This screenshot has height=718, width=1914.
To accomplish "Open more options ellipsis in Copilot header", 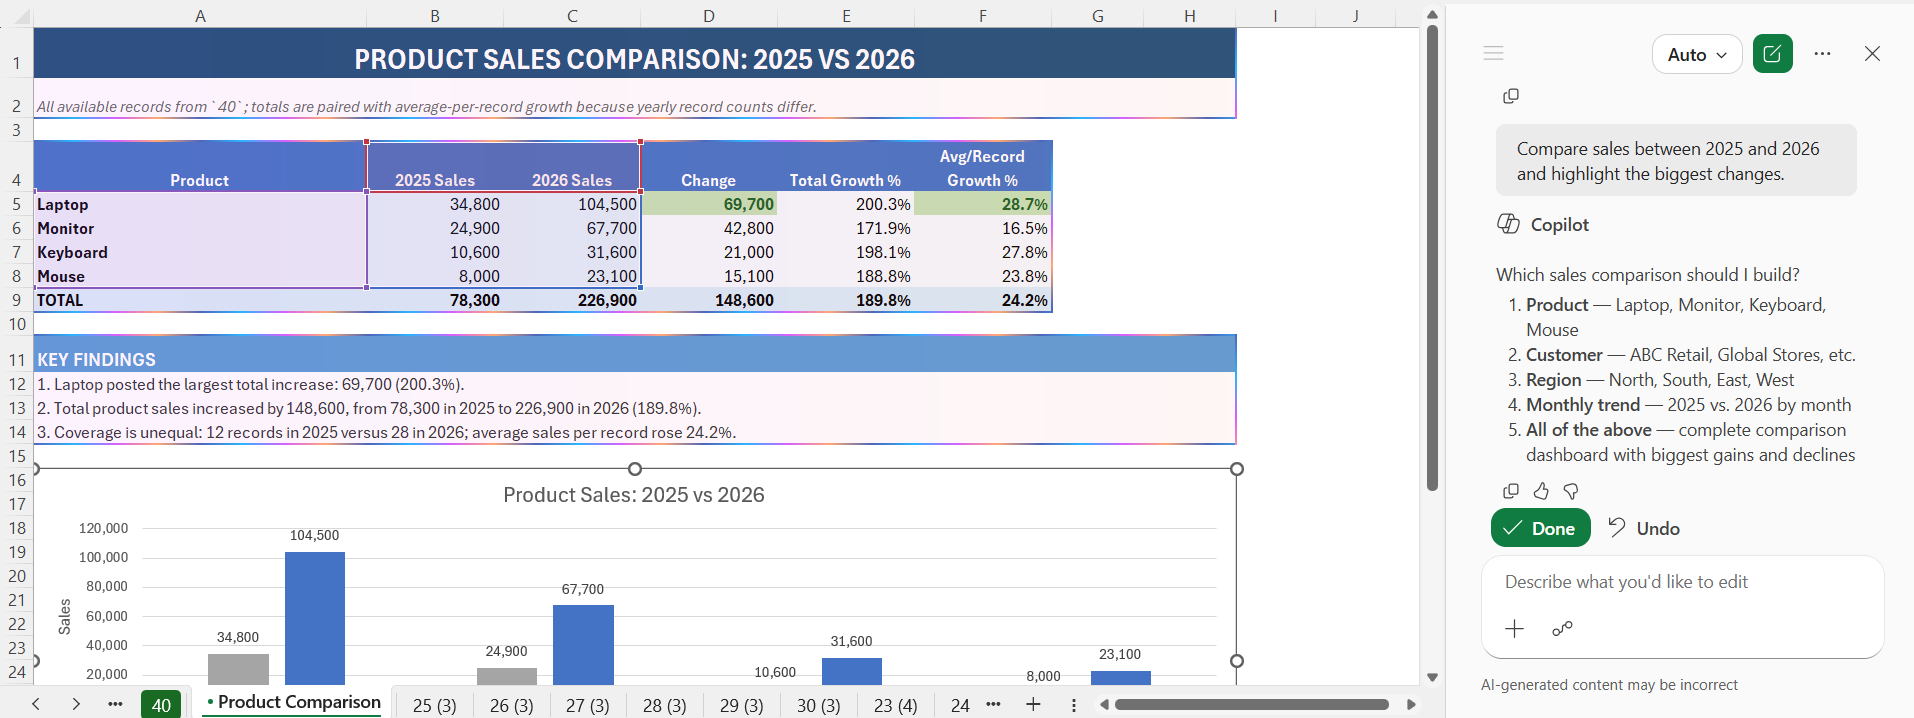I will click(1822, 54).
